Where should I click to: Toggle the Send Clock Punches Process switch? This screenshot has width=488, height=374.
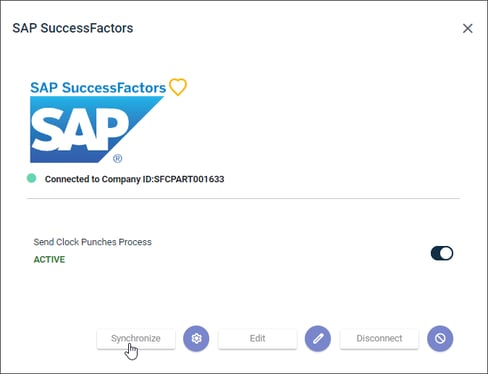coord(442,253)
